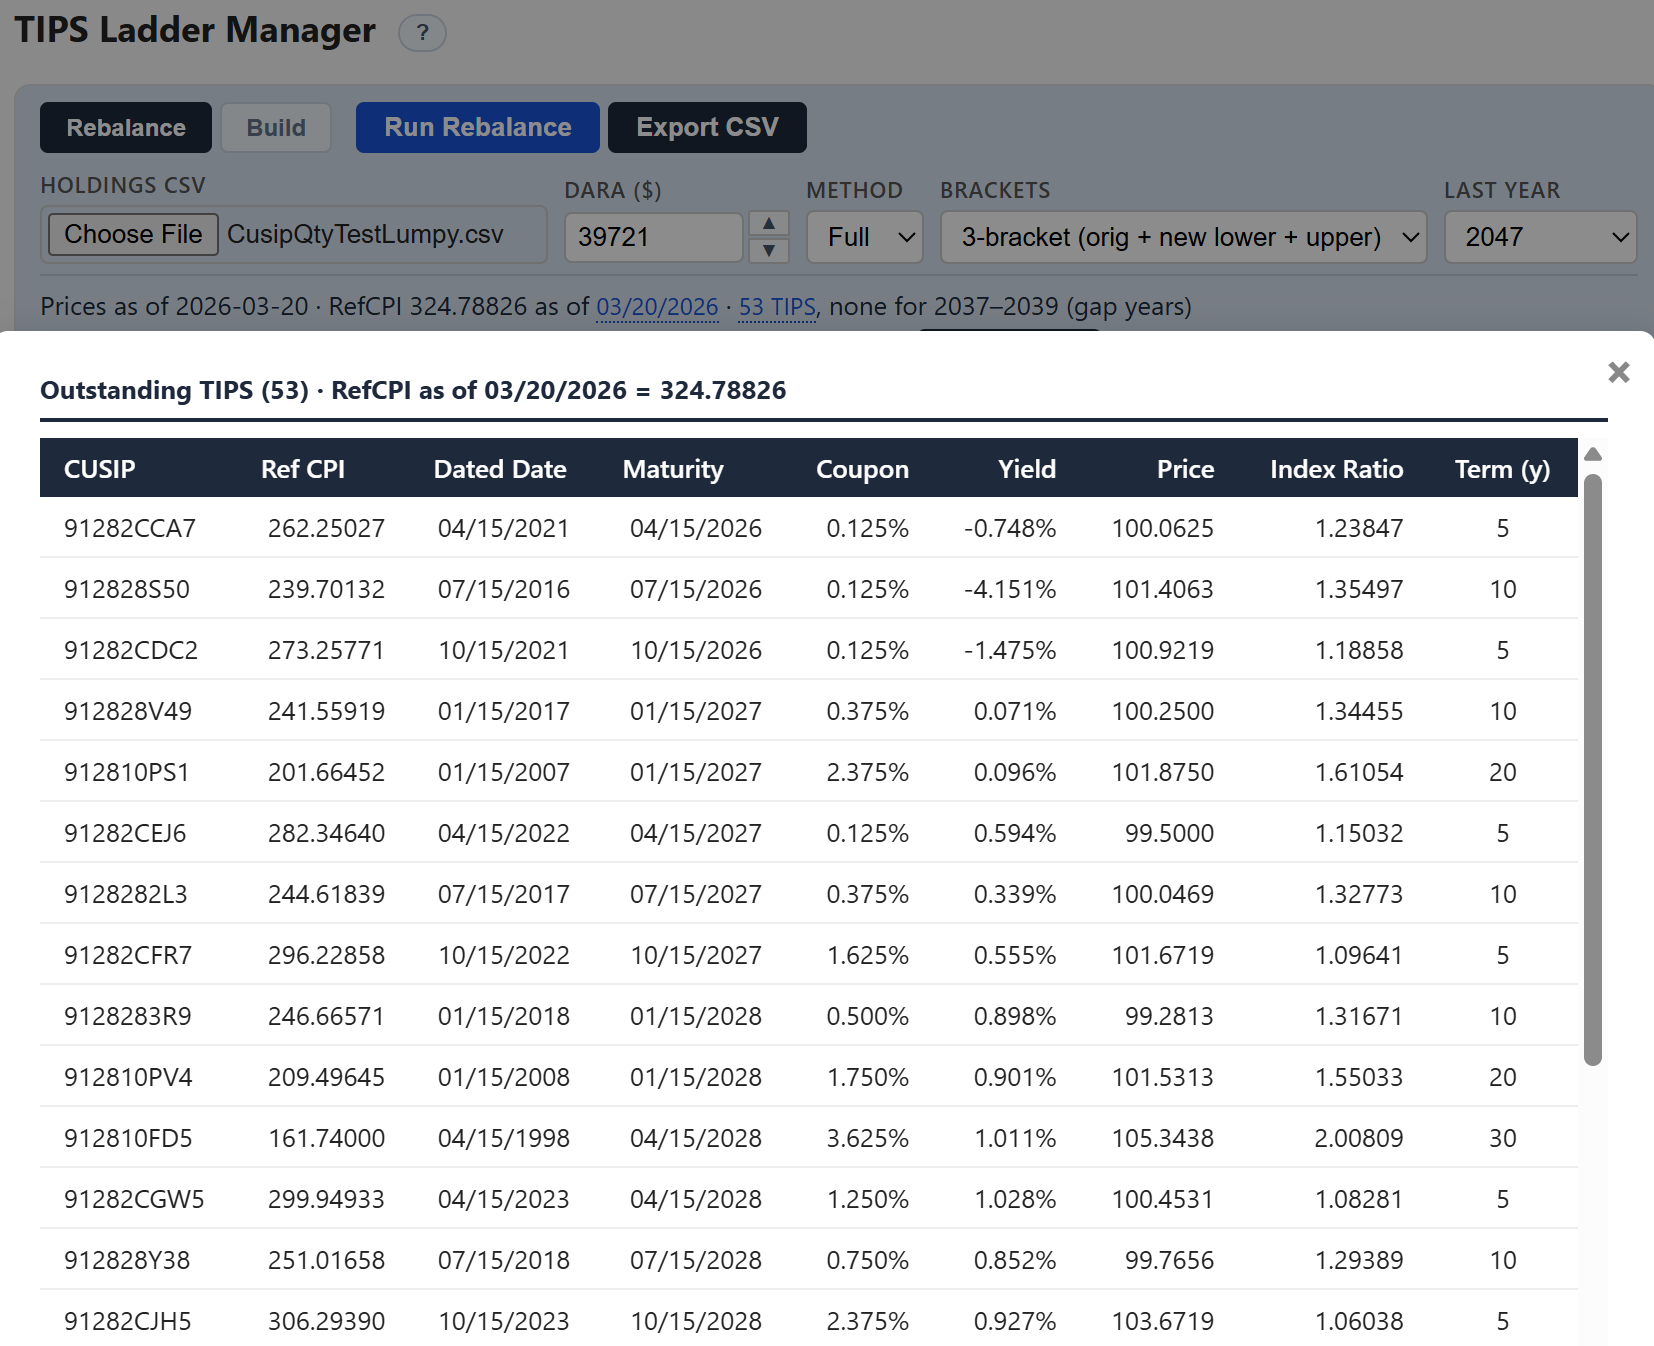Click the Term (y) column header
This screenshot has height=1346, width=1654.
(1502, 469)
